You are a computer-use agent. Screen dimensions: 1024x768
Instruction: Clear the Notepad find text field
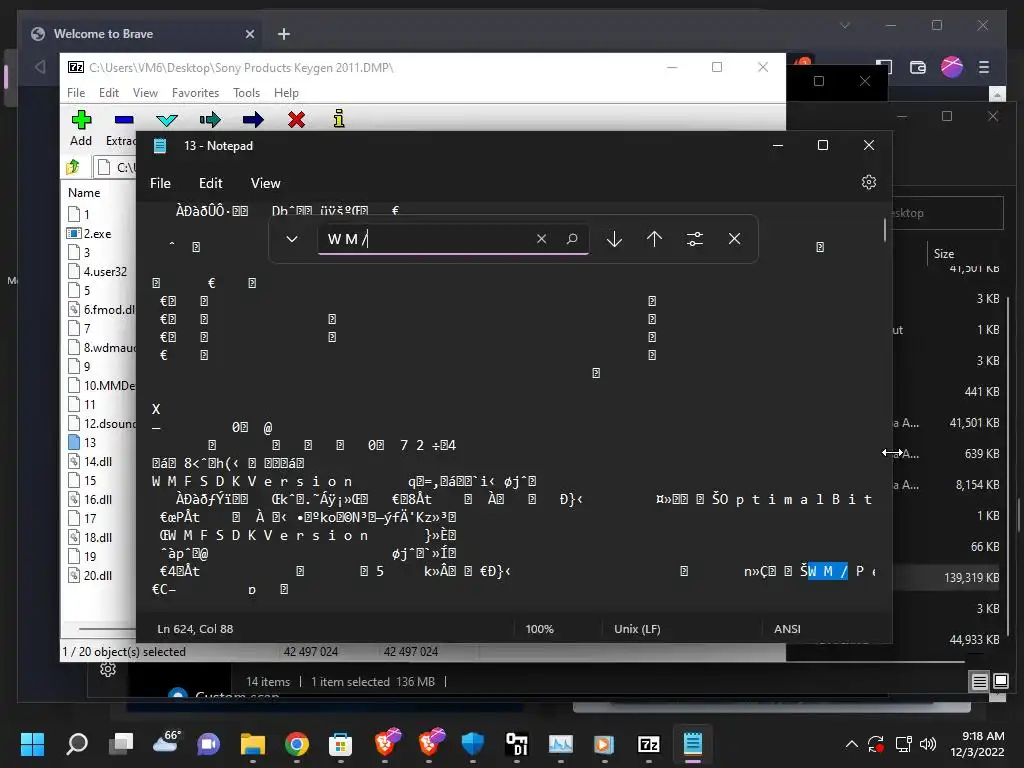tap(541, 239)
